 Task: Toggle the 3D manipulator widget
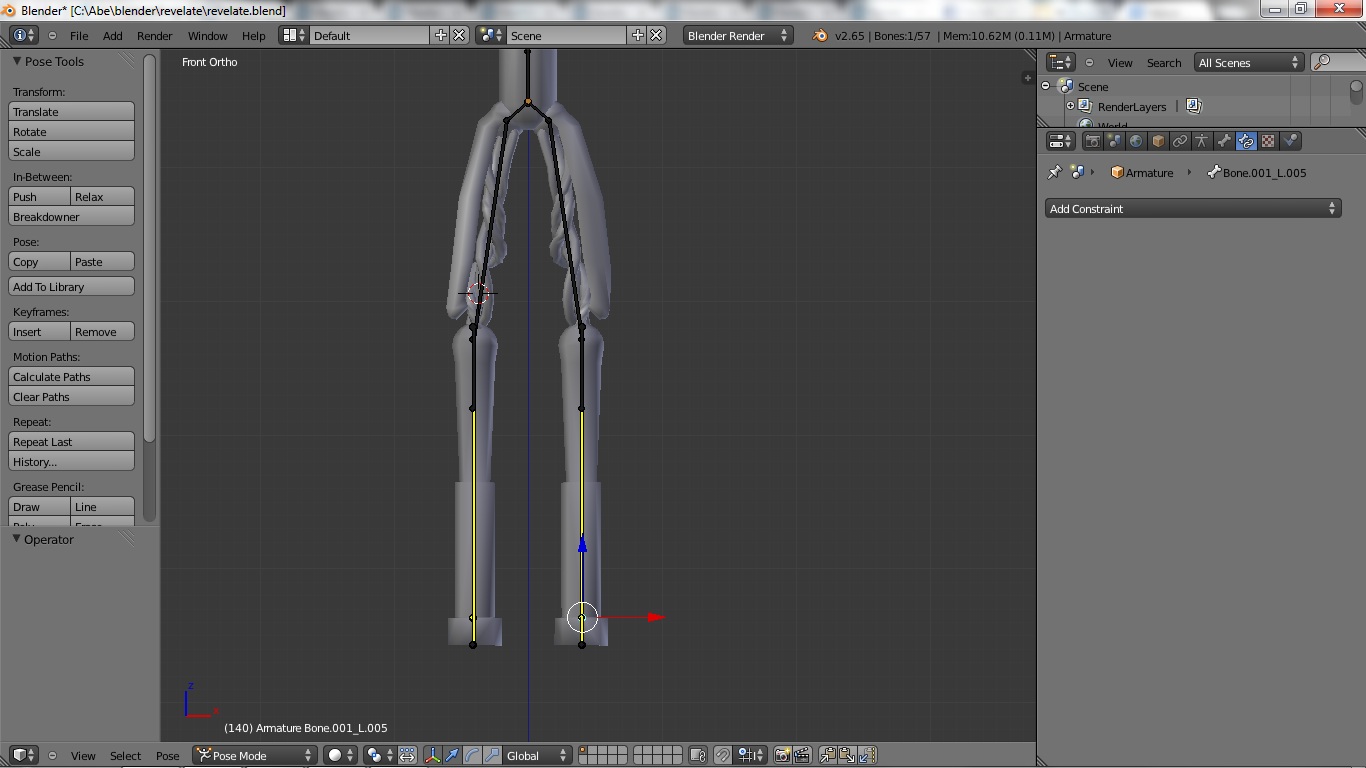point(433,755)
